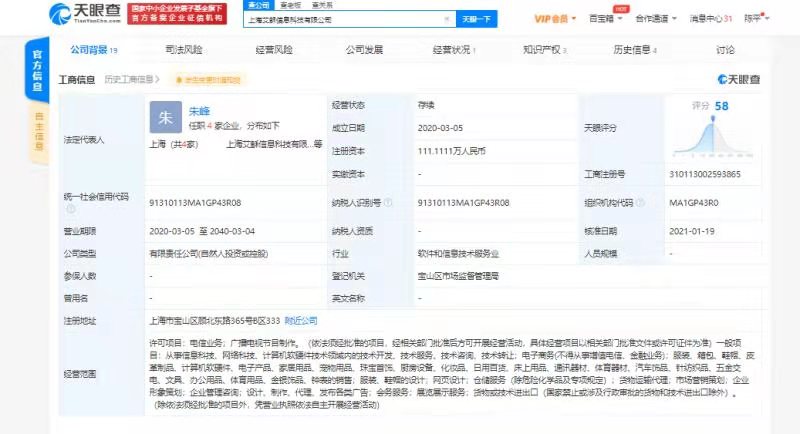Switch to the 查老板 search tab
The width and height of the screenshot is (800, 434).
pyautogui.click(x=290, y=5)
